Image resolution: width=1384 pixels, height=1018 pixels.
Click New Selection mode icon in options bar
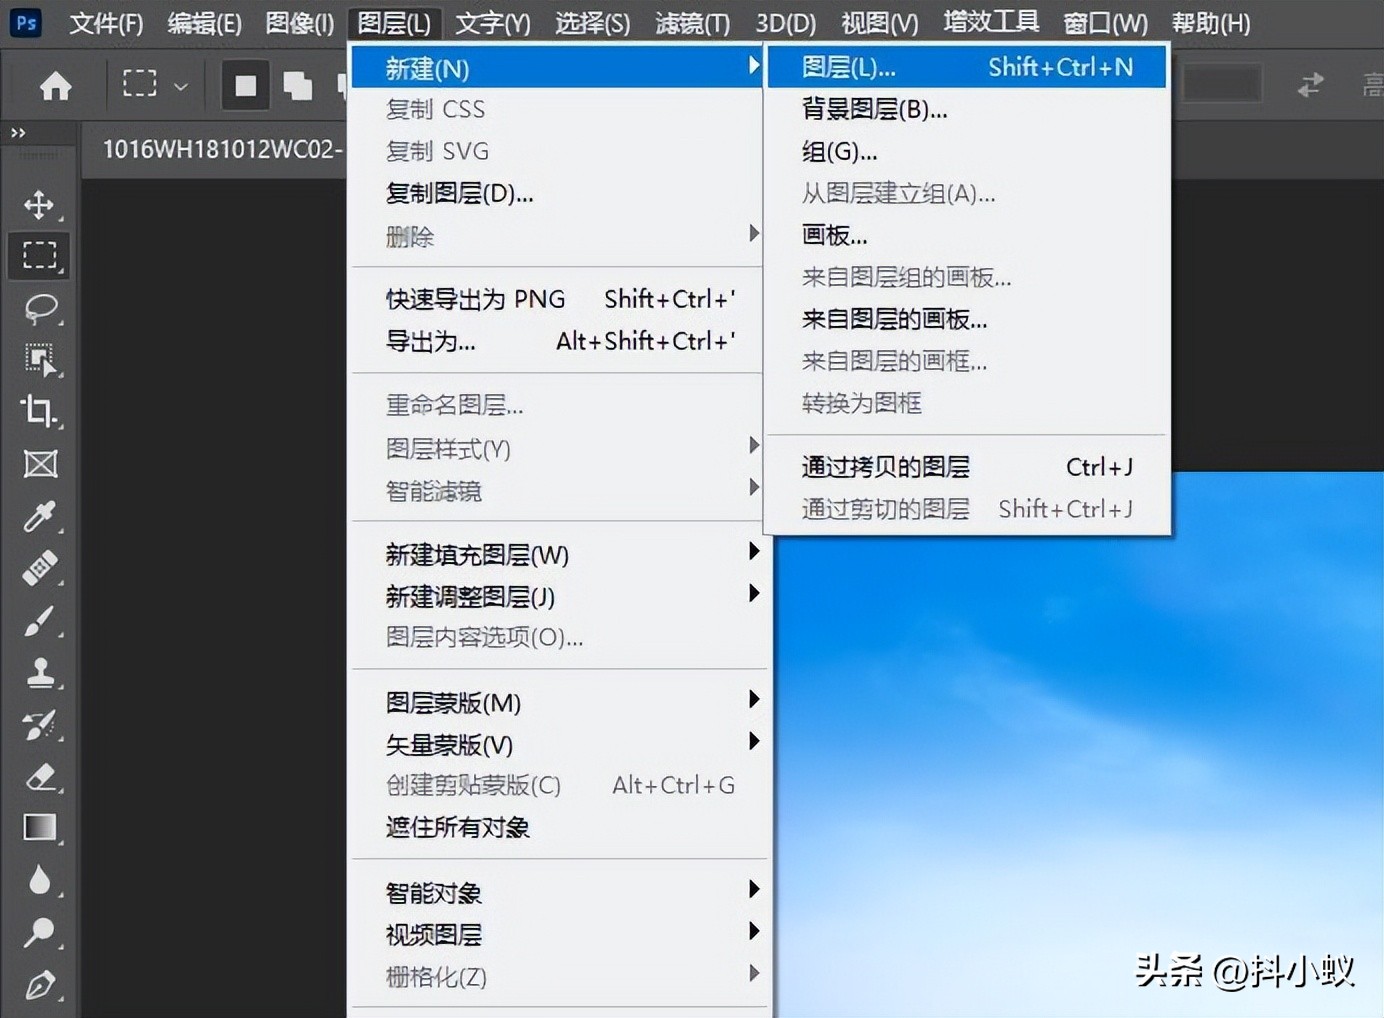coord(245,86)
